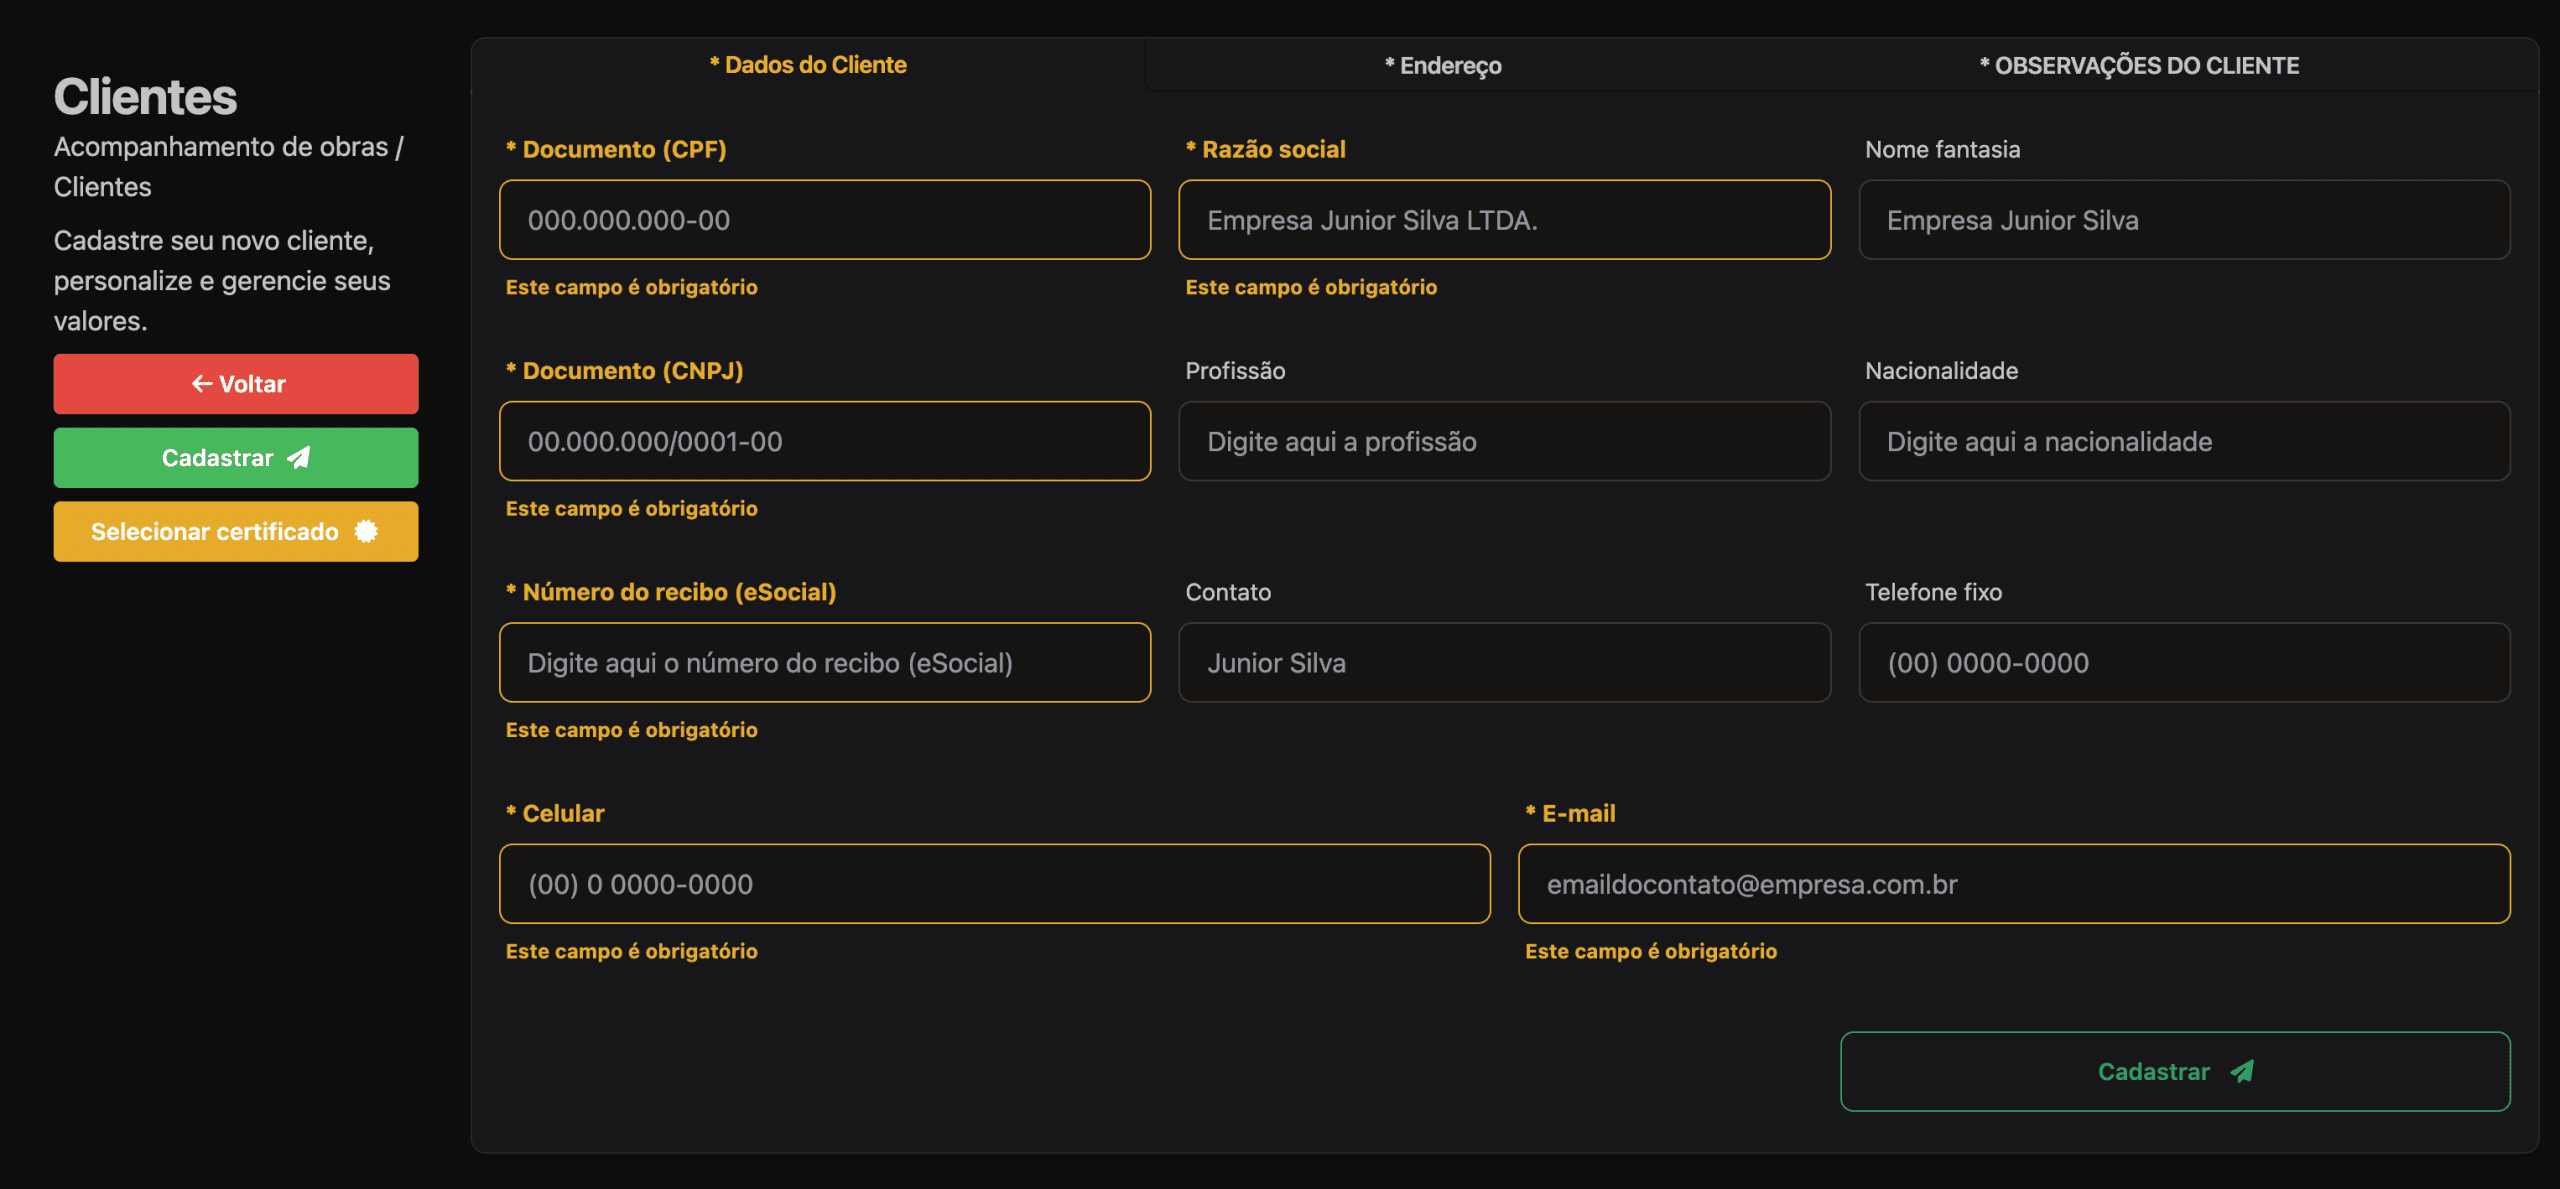Click the Celular phone input
The image size is (2560, 1189).
[x=994, y=884]
